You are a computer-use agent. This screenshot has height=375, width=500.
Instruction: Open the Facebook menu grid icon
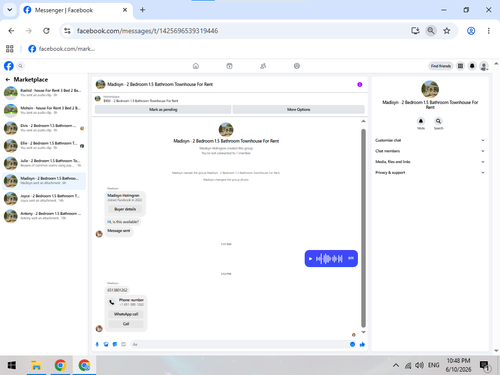(x=460, y=66)
